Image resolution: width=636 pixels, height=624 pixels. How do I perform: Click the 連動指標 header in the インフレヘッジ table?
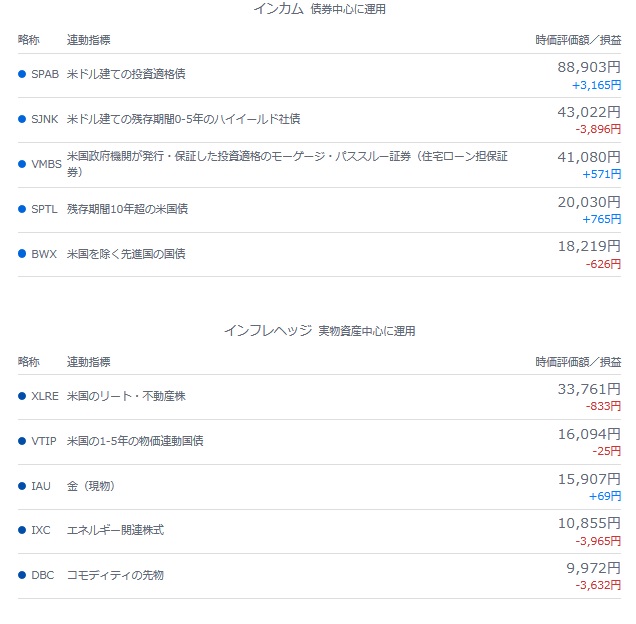[88, 362]
